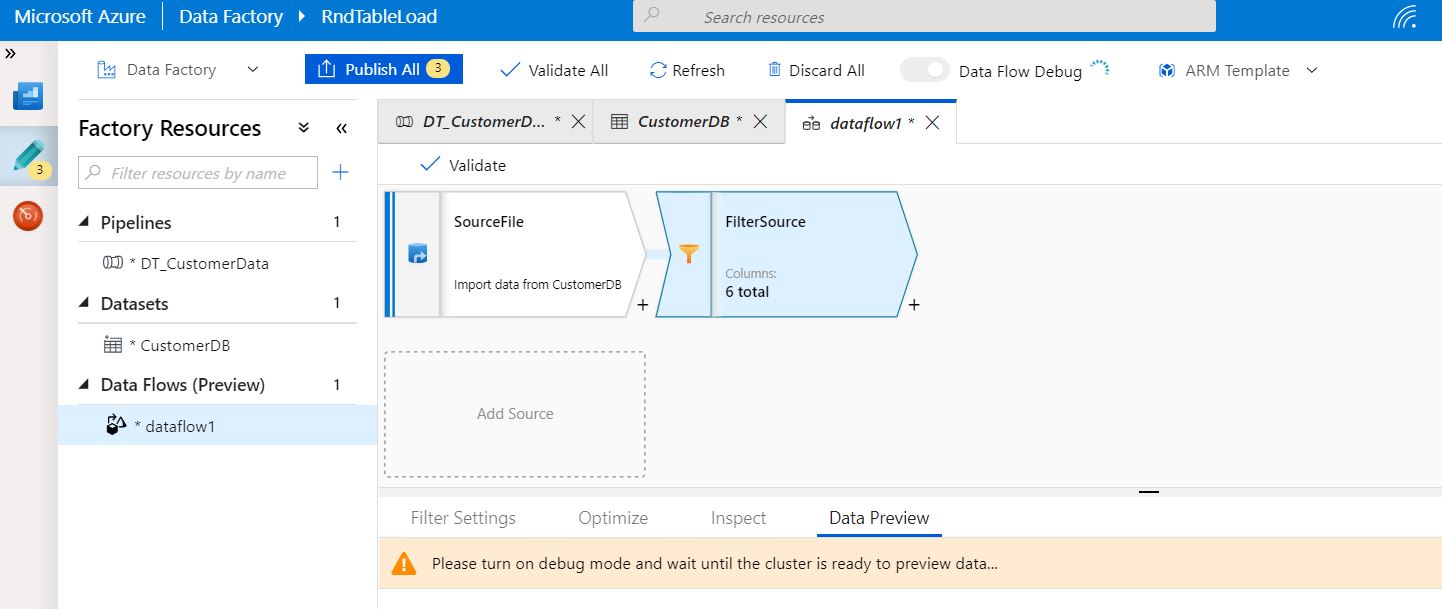Click Validate All in toolbar

(554, 70)
